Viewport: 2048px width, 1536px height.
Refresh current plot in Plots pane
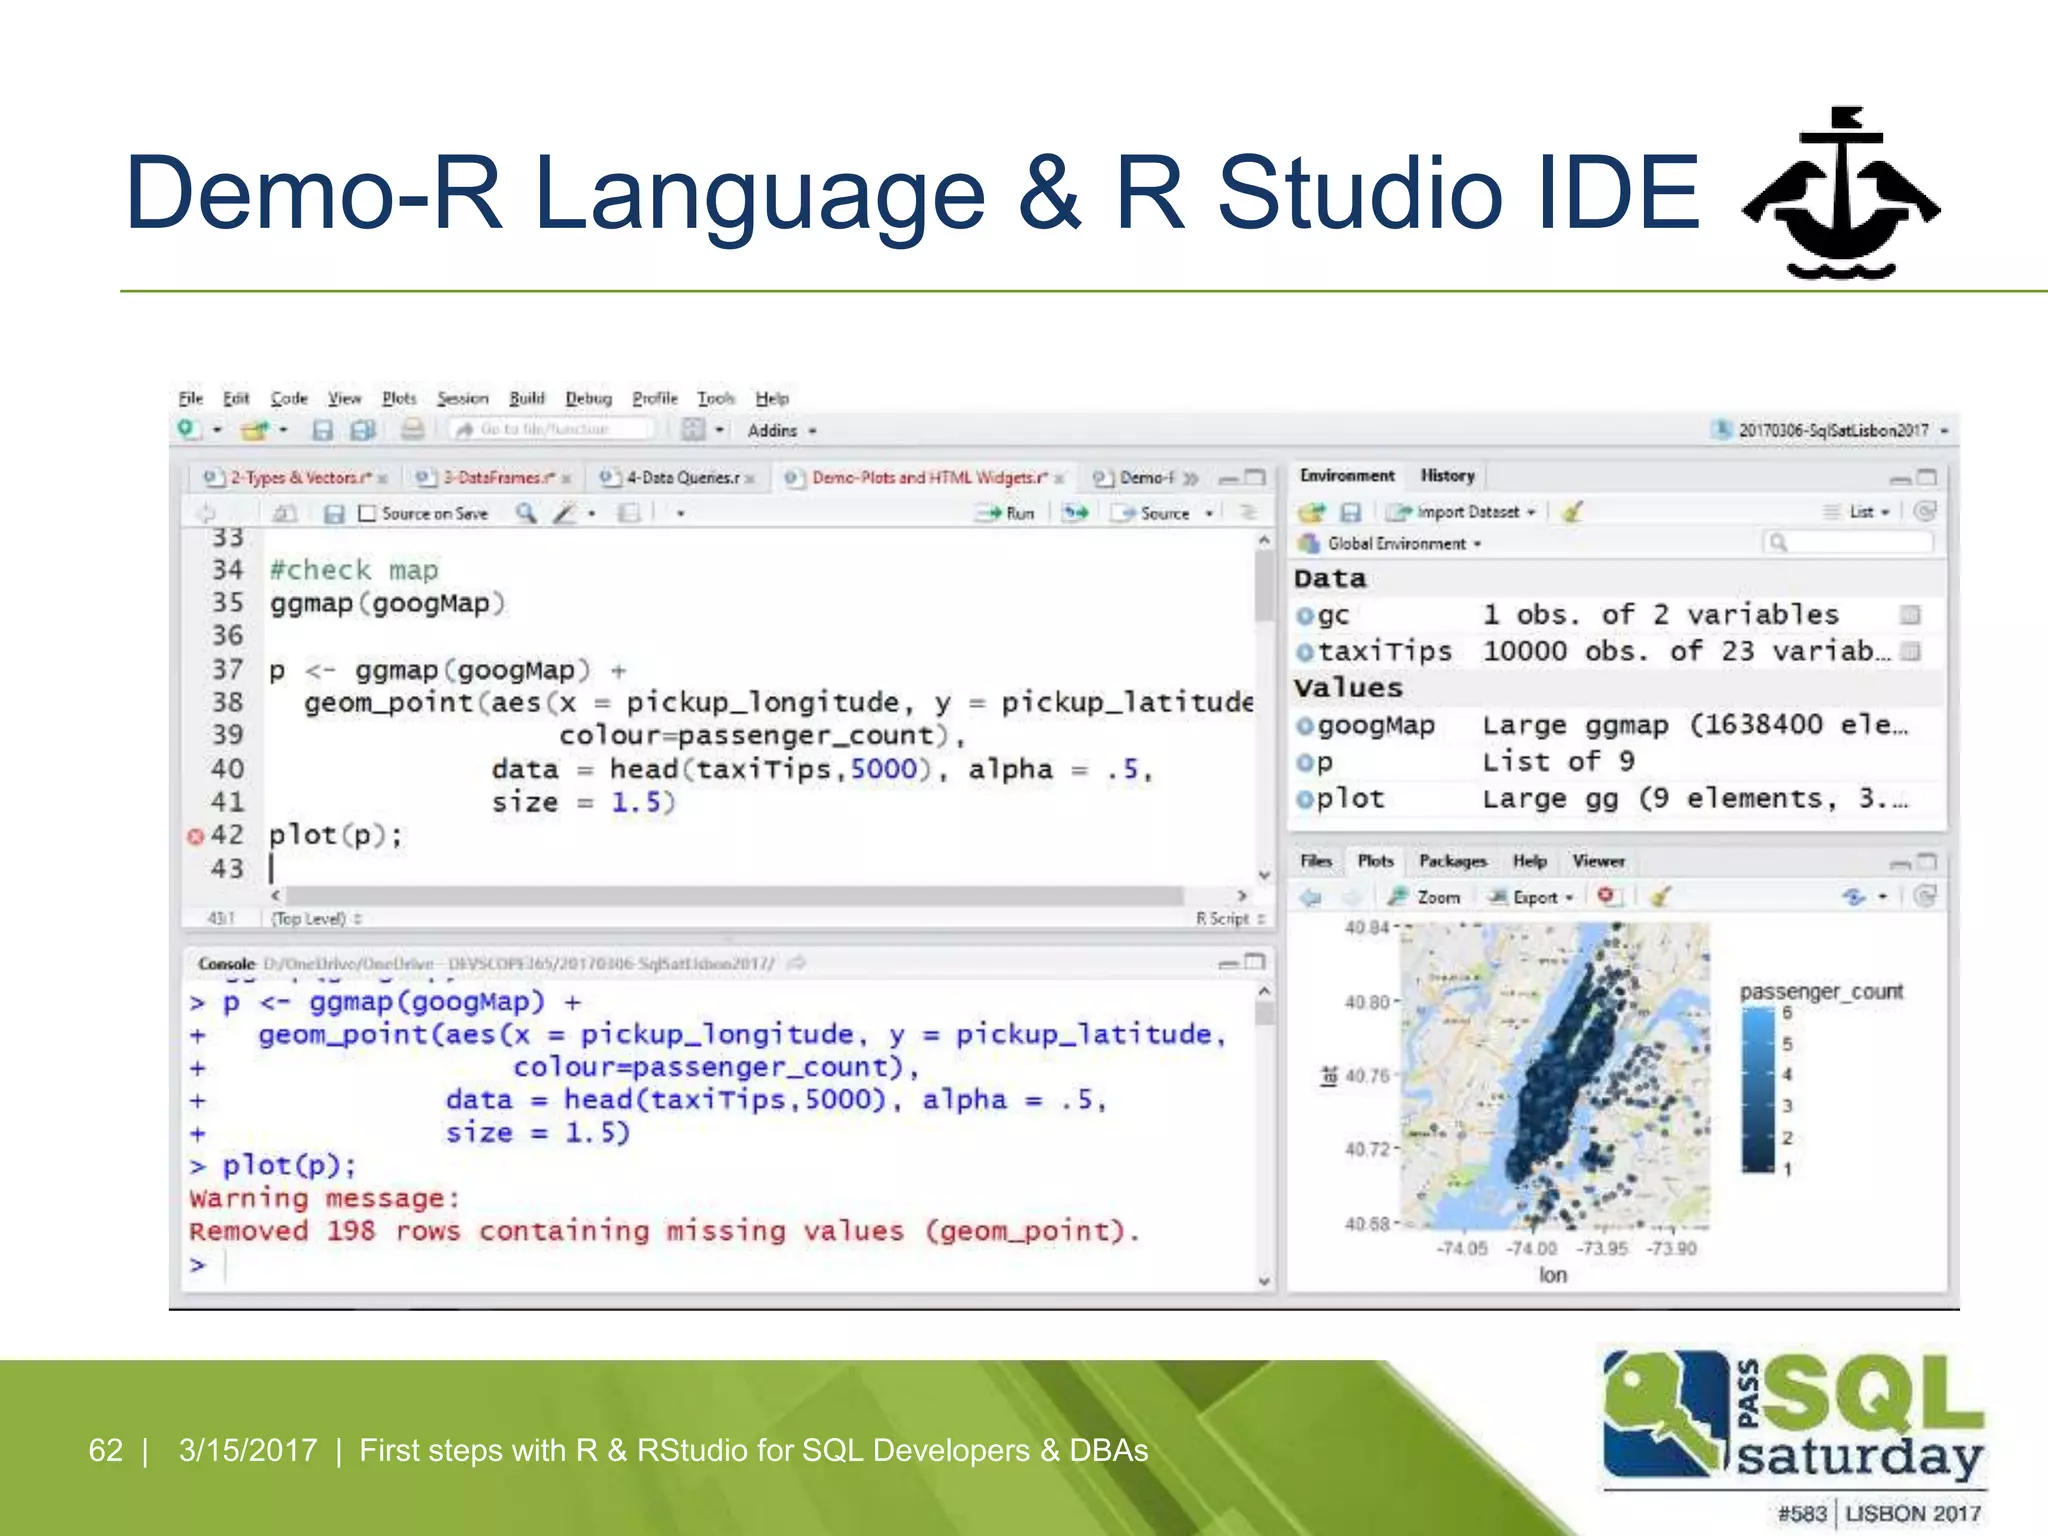coord(1924,896)
